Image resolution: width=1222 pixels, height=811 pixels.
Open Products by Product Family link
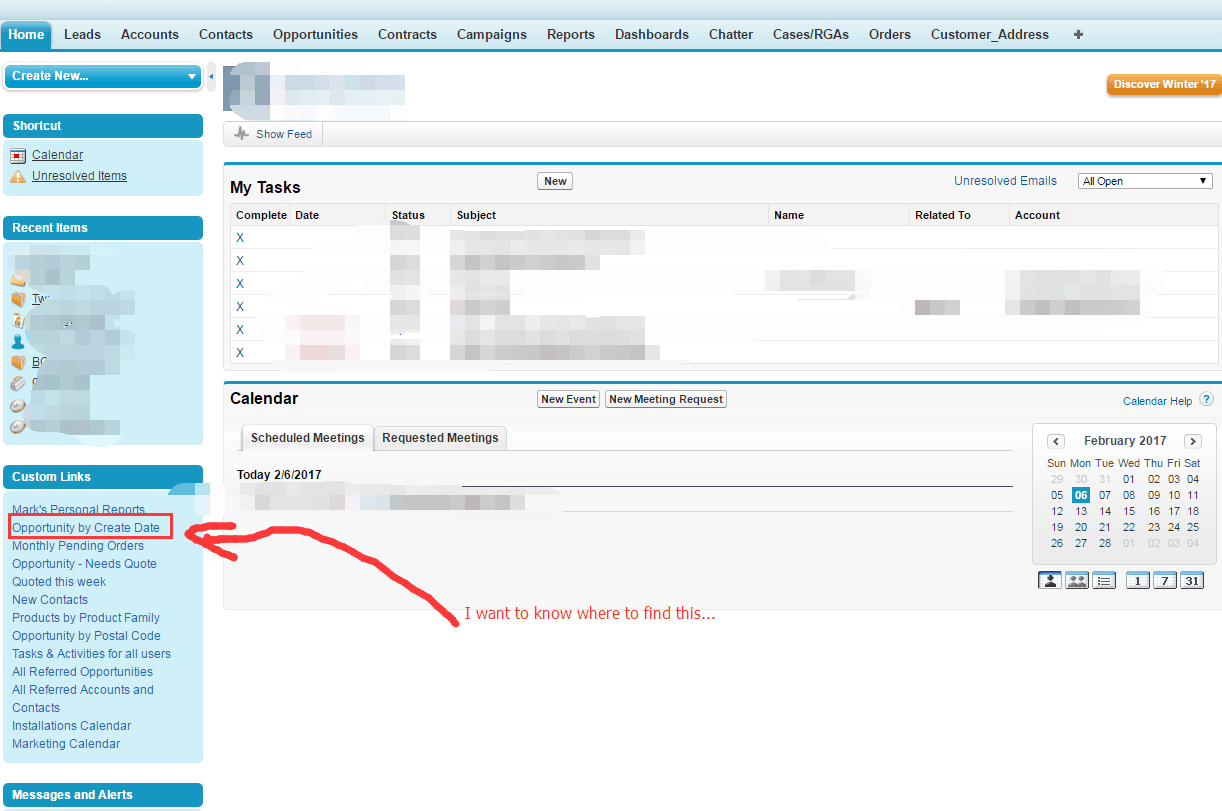[x=86, y=618]
